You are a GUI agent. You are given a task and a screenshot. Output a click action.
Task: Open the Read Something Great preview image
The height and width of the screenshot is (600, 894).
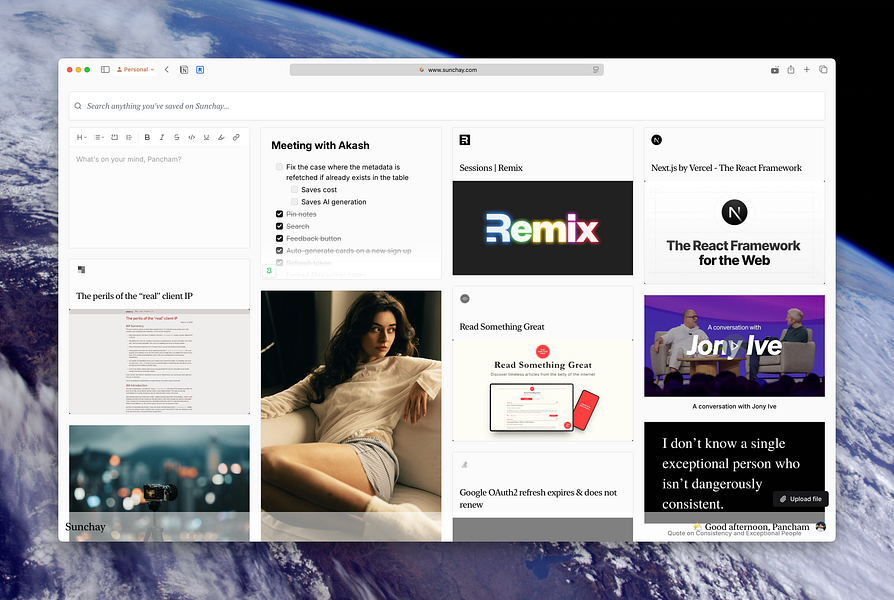click(x=543, y=391)
